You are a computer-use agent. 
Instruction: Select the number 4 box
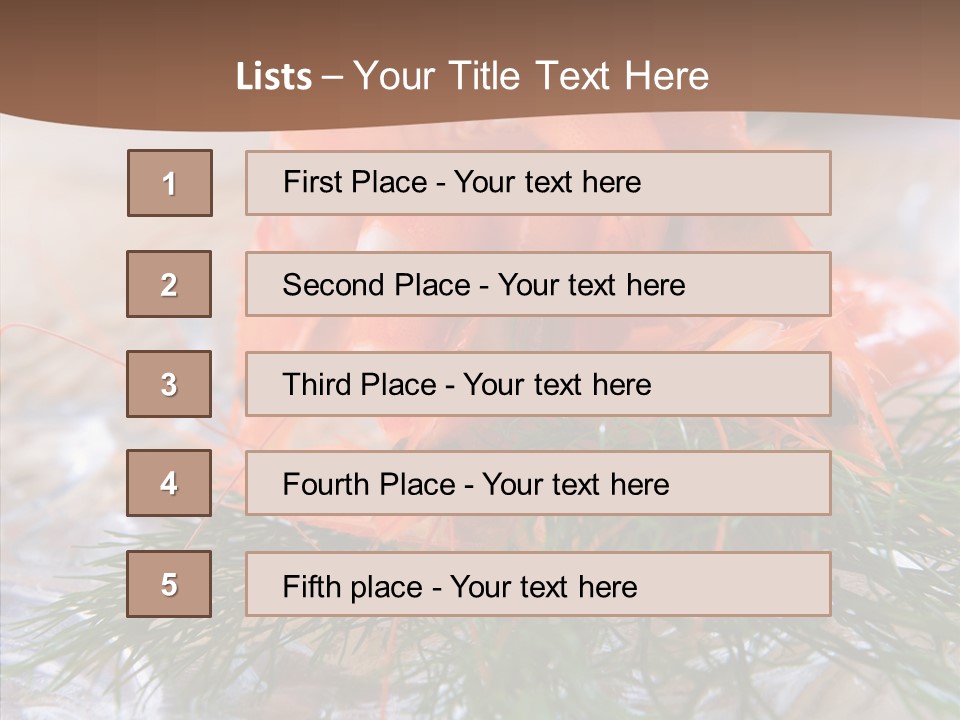pos(169,483)
